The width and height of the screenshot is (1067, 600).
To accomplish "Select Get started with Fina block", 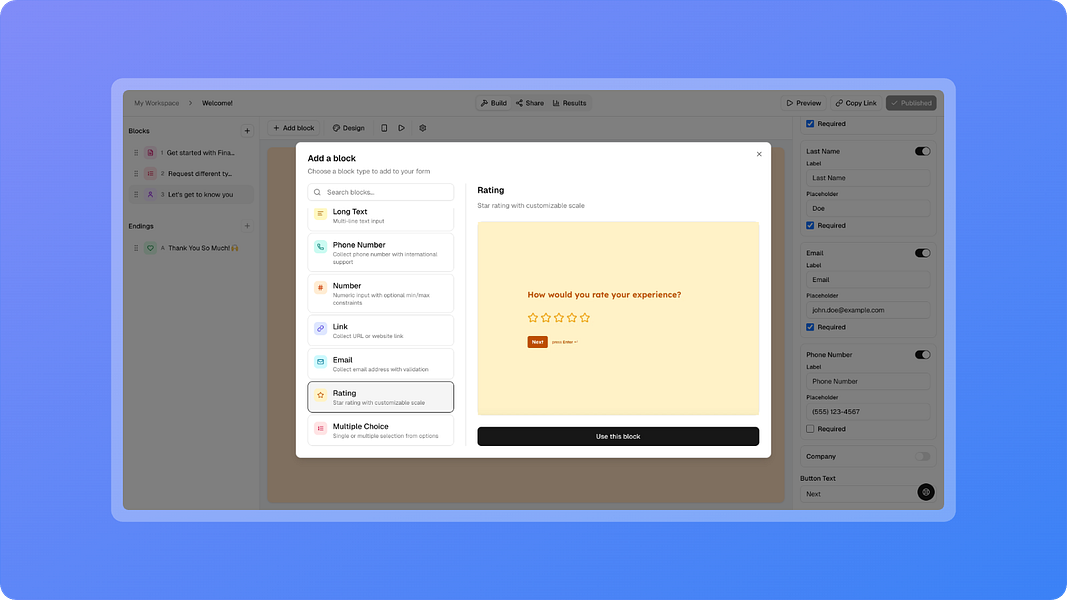I will tap(191, 153).
